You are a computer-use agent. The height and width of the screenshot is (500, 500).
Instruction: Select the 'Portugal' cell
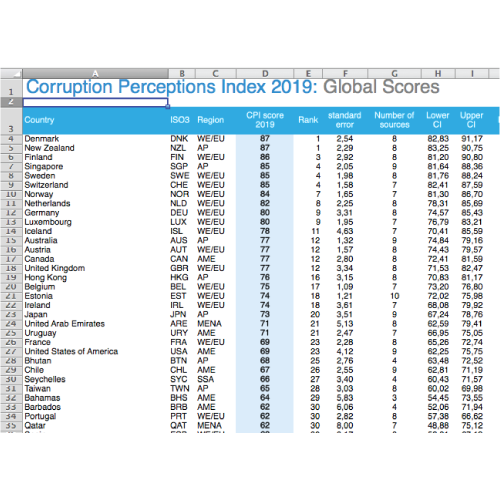click(x=95, y=416)
